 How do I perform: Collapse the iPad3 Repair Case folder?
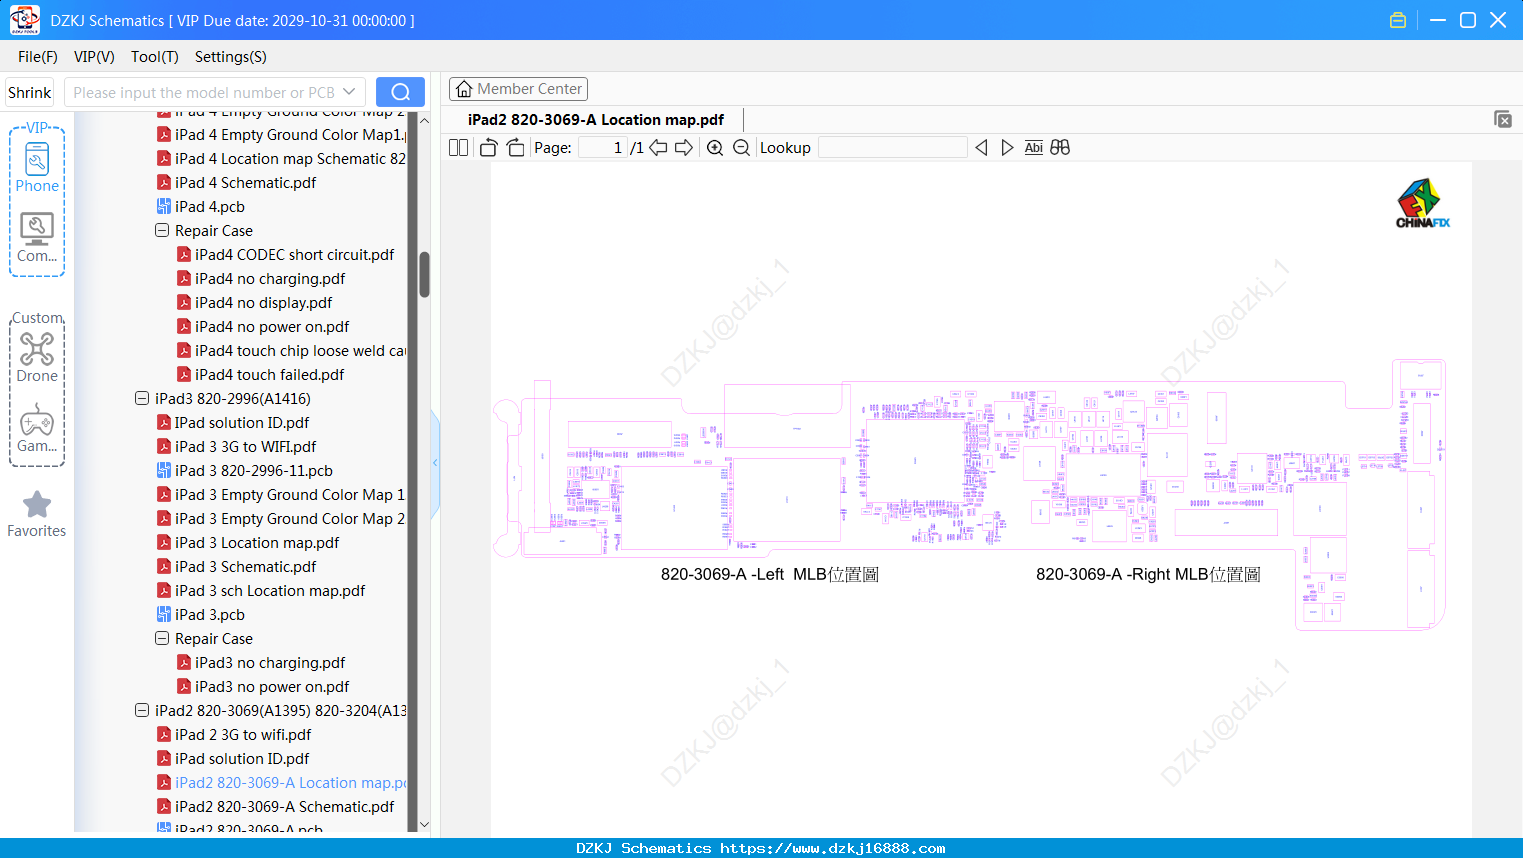point(162,638)
